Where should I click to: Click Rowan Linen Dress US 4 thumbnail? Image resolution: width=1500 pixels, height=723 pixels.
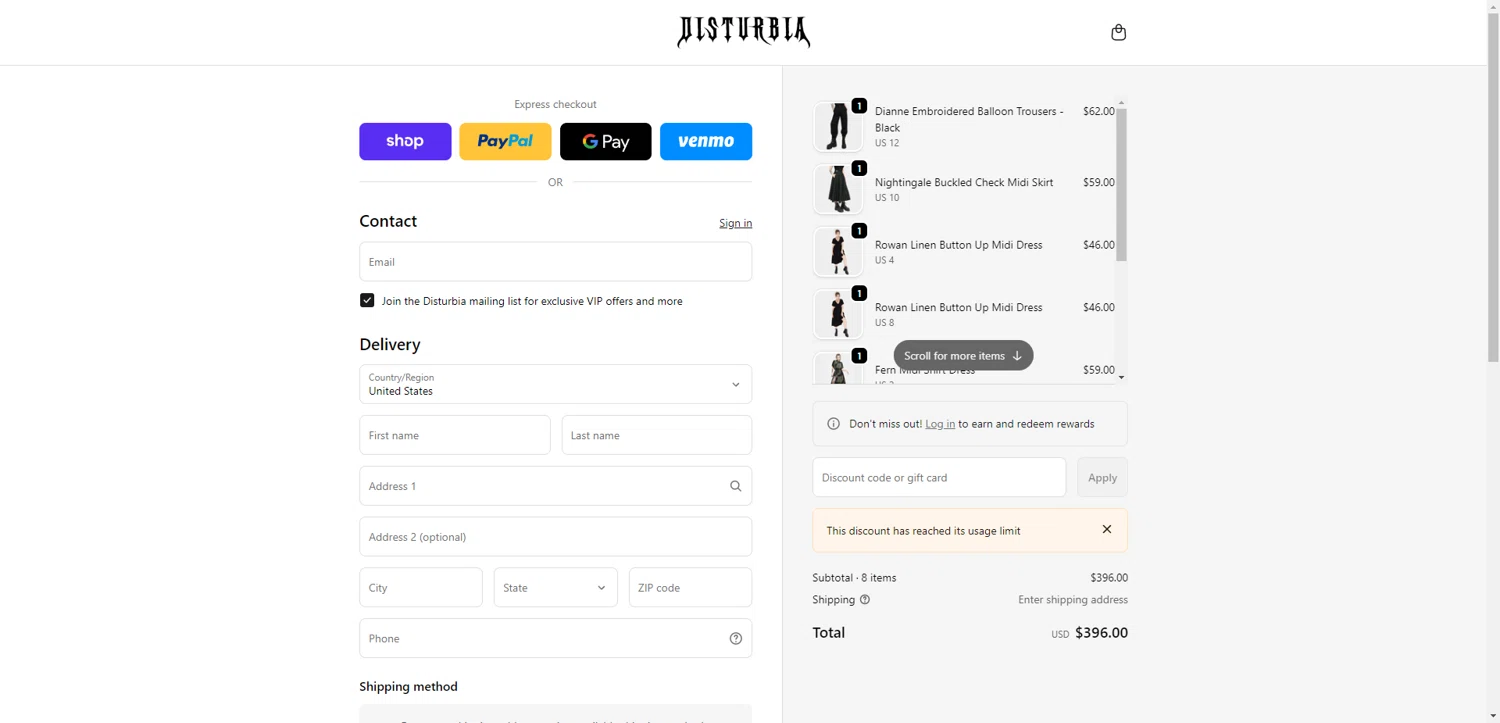point(838,252)
